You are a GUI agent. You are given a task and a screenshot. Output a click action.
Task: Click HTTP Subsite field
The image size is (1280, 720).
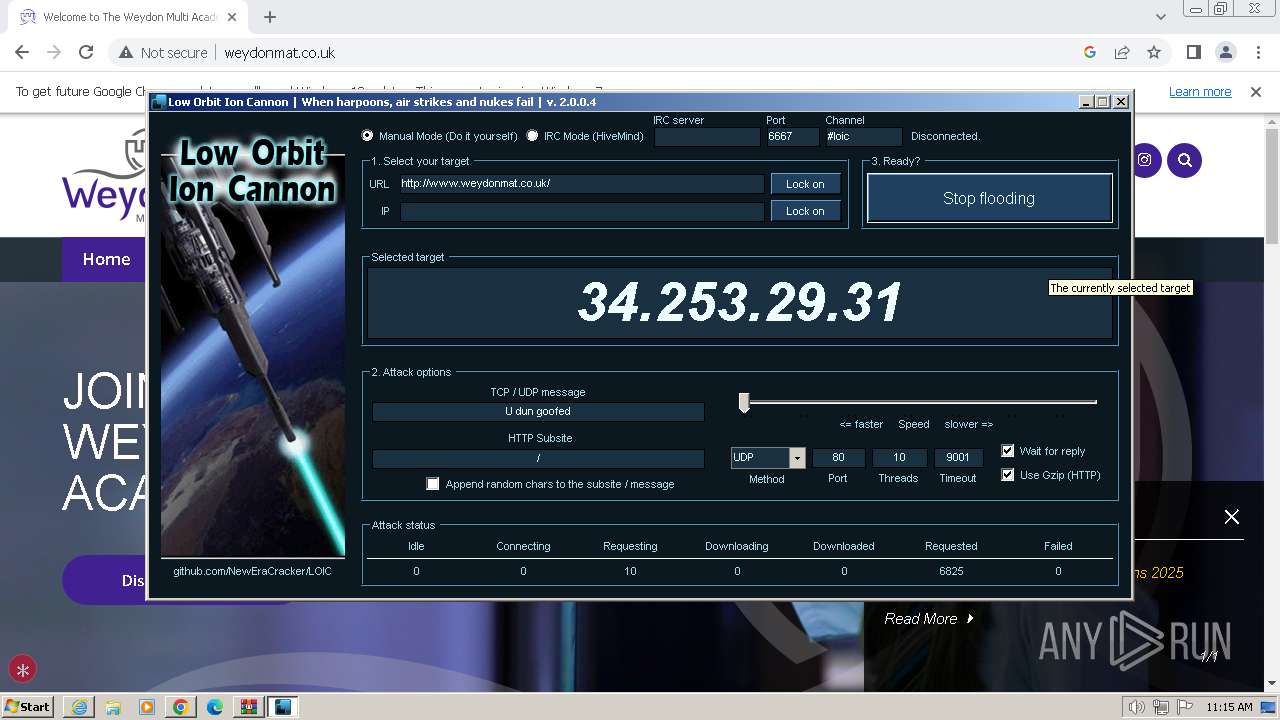pyautogui.click(x=538, y=458)
